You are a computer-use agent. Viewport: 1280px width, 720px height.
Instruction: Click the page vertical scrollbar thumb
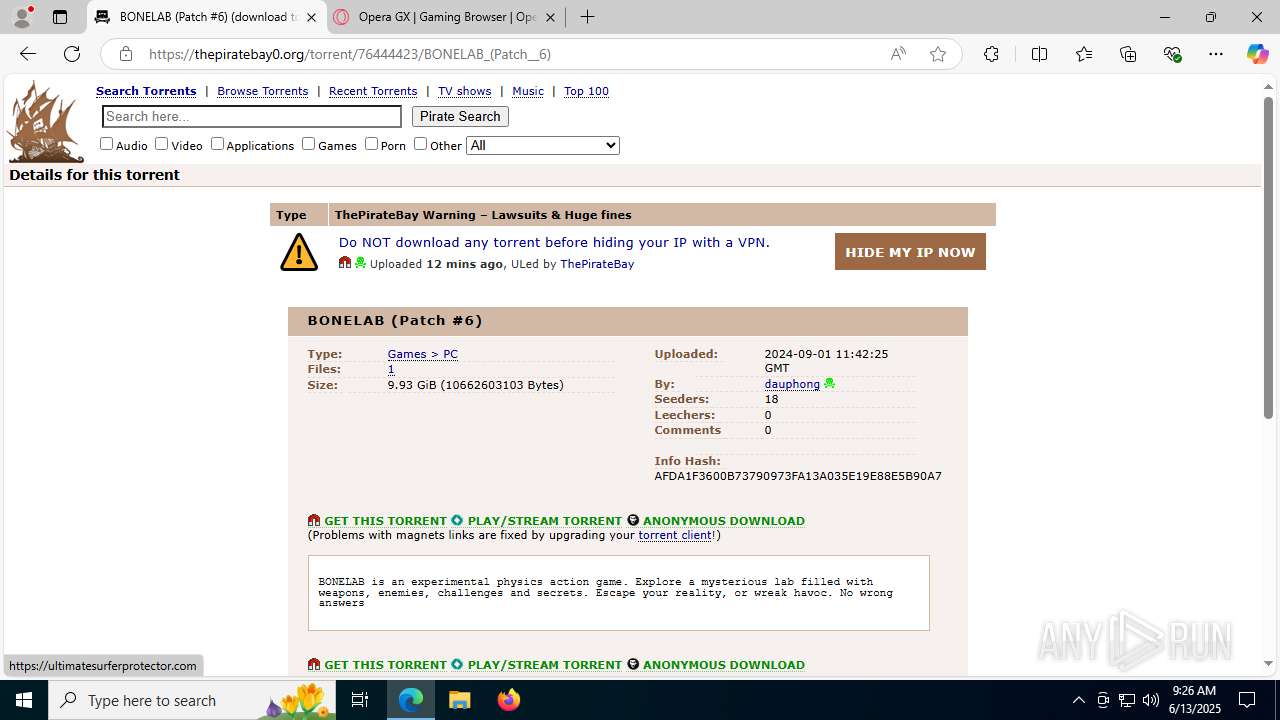[x=1268, y=257]
